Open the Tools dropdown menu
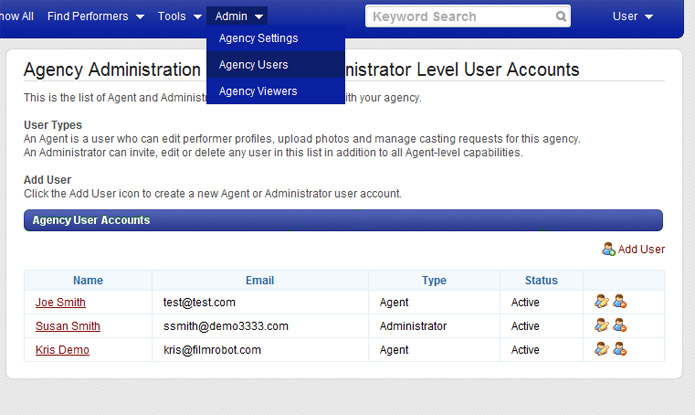Viewport: 695px width, 415px height. [179, 17]
